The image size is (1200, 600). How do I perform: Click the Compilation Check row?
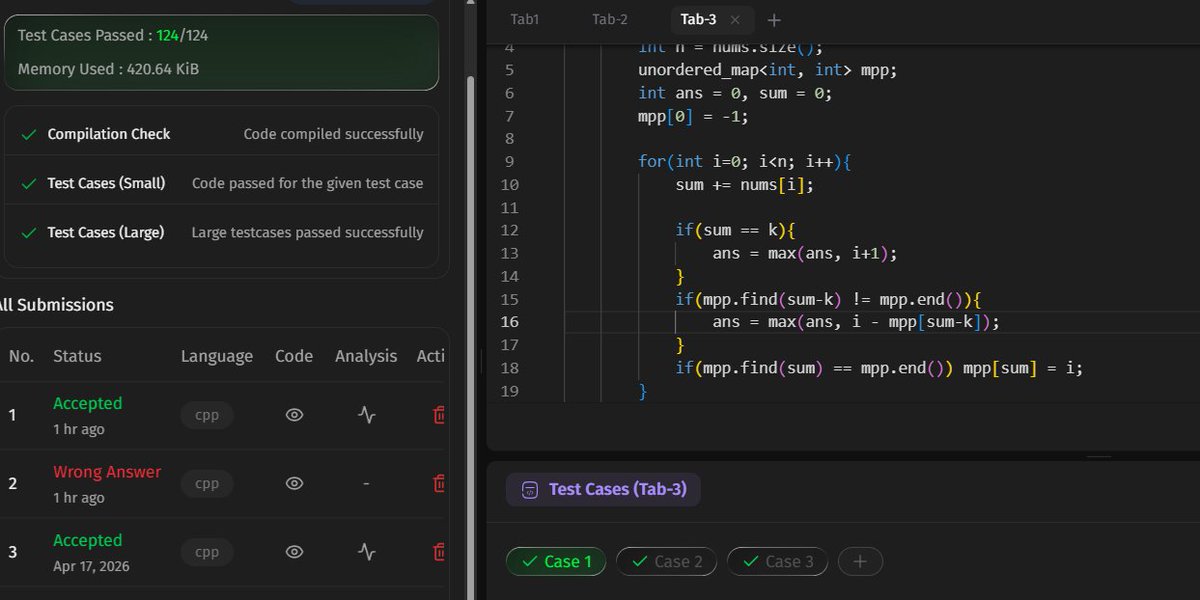(222, 134)
